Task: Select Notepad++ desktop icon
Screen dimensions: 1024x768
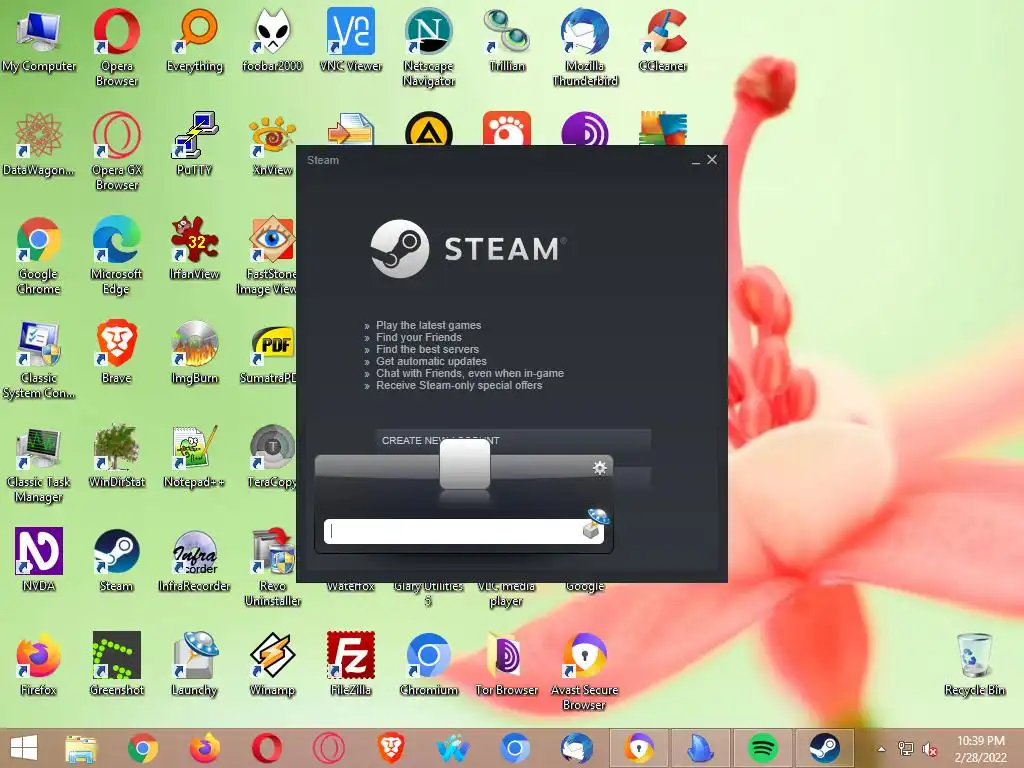Action: (195, 456)
